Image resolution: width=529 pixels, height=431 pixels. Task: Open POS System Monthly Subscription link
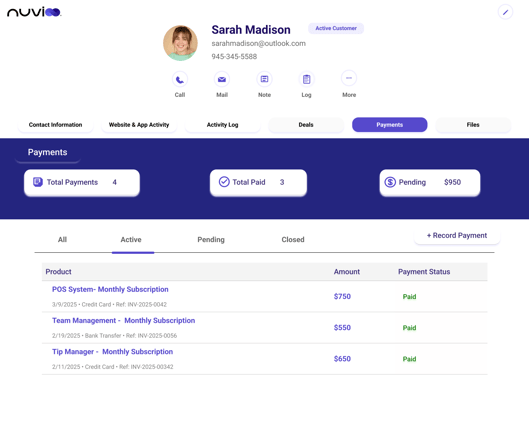point(110,289)
